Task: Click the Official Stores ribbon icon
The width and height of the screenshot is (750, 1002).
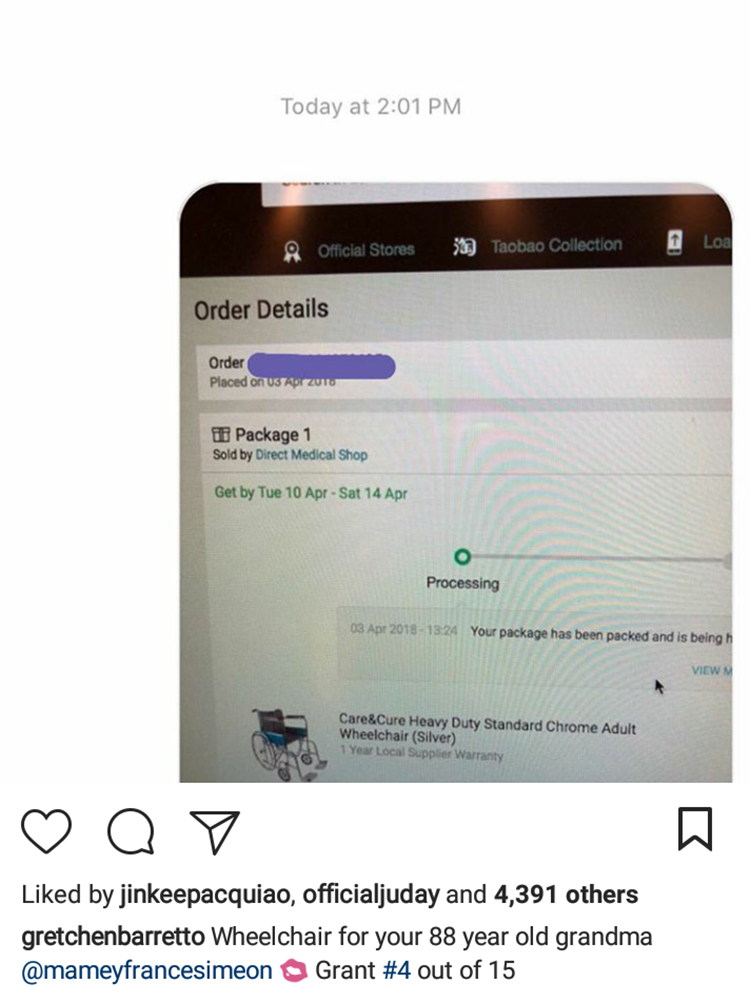Action: [292, 251]
